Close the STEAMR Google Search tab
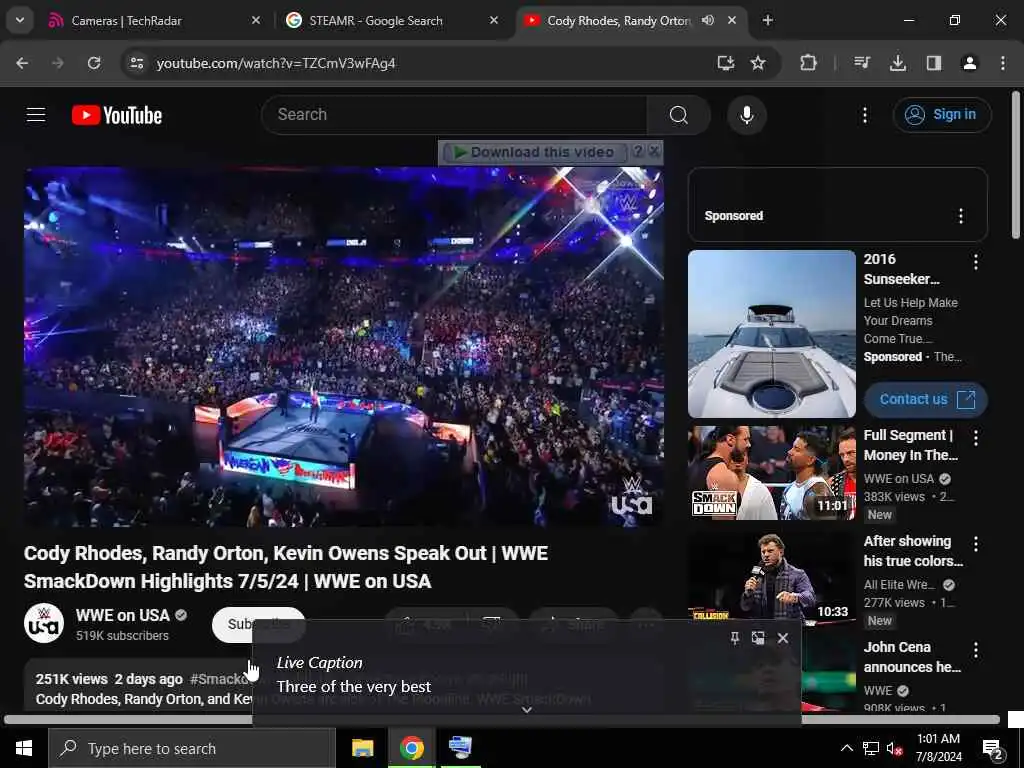This screenshot has width=1024, height=768. pyautogui.click(x=494, y=20)
